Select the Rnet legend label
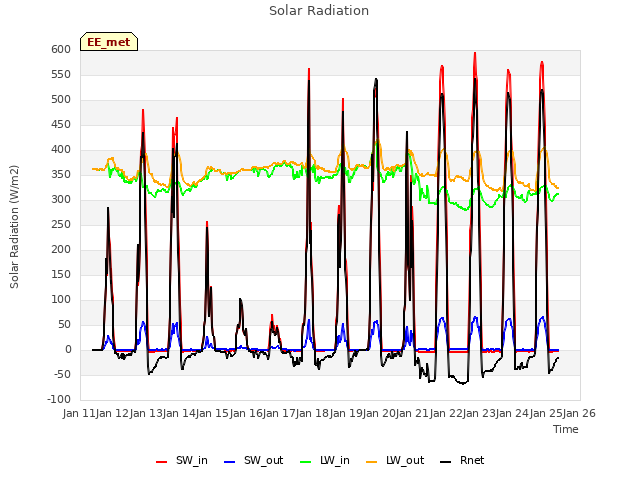This screenshot has width=640, height=480. coord(472,460)
